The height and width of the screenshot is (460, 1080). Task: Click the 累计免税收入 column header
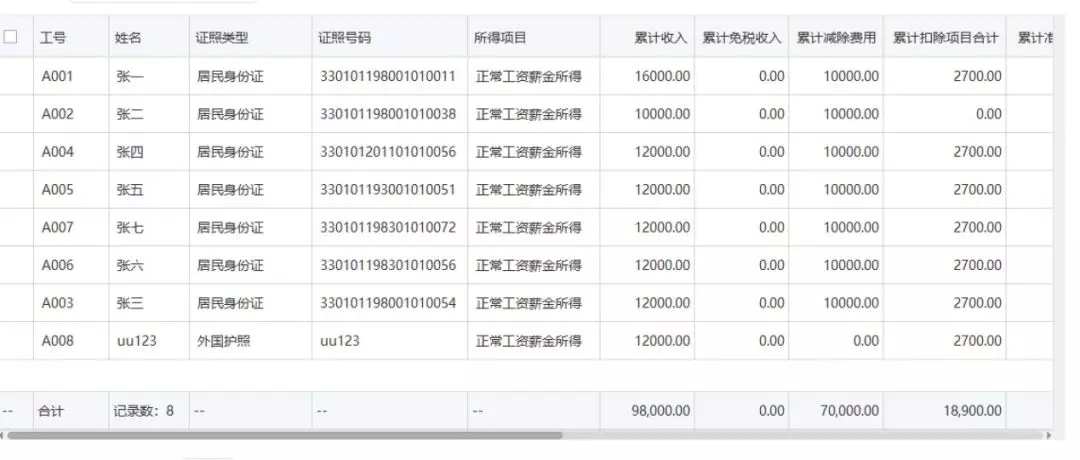741,38
